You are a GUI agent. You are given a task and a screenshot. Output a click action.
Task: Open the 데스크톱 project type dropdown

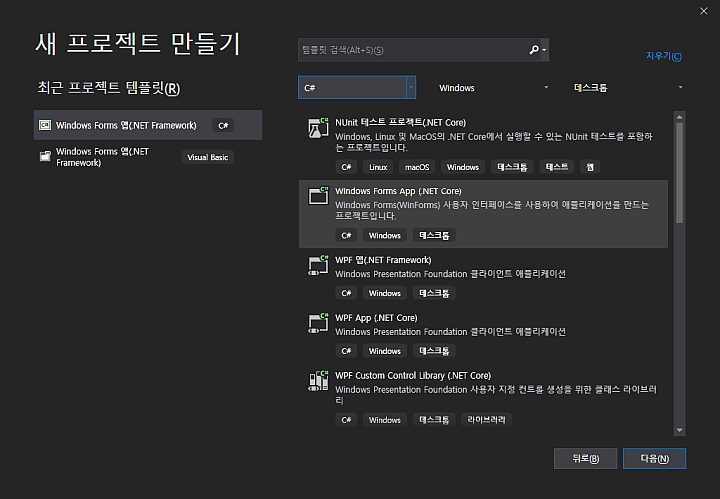[627, 88]
